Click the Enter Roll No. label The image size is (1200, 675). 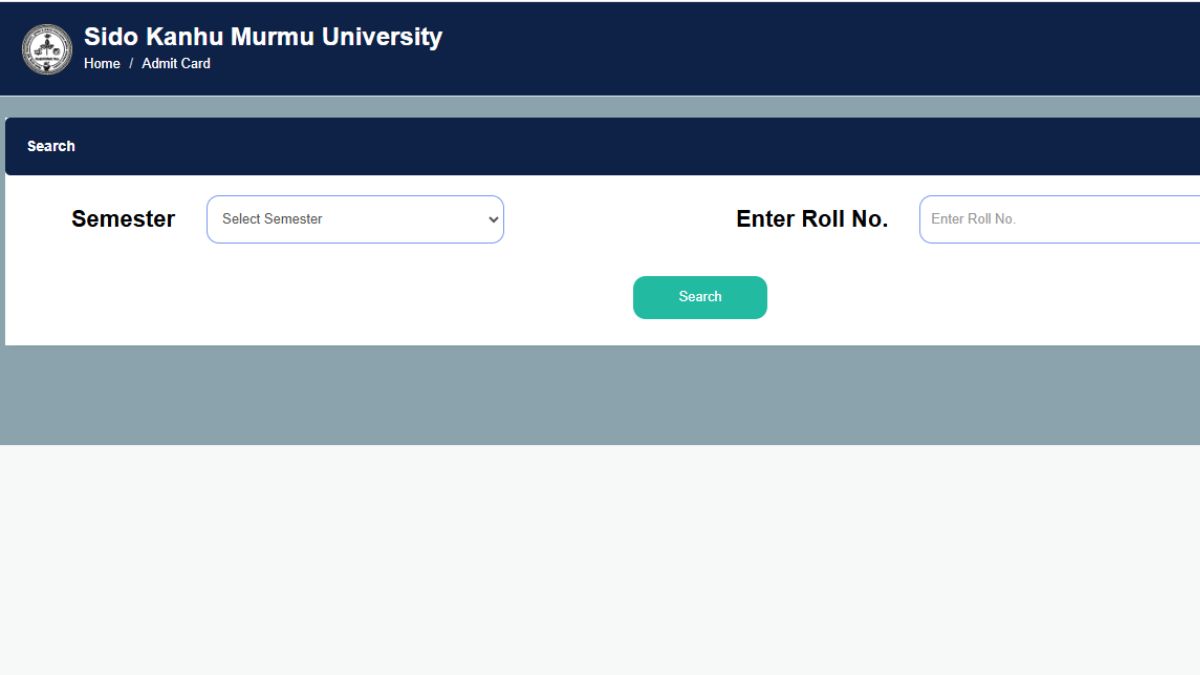pyautogui.click(x=812, y=219)
